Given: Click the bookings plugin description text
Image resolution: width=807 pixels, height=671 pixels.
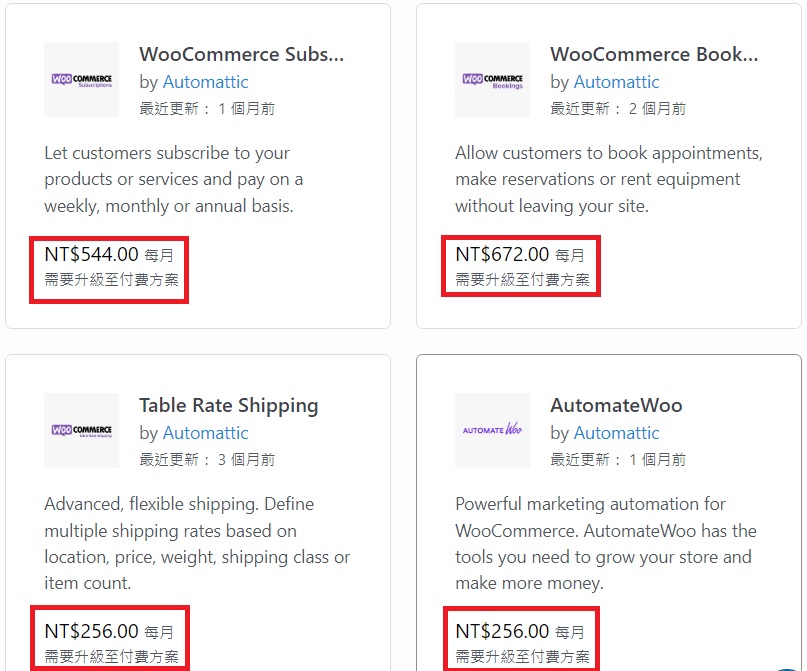Looking at the screenshot, I should [x=609, y=180].
